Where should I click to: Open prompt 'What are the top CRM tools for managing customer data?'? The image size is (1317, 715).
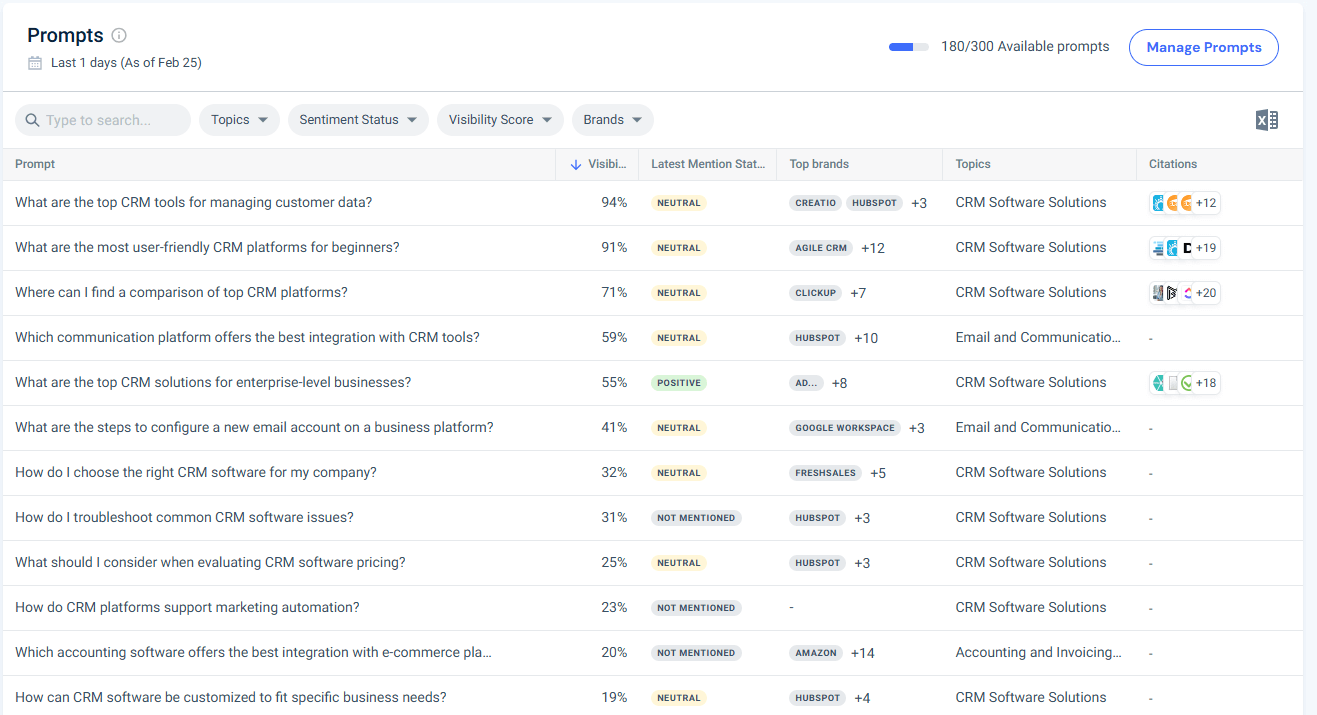pyautogui.click(x=193, y=203)
